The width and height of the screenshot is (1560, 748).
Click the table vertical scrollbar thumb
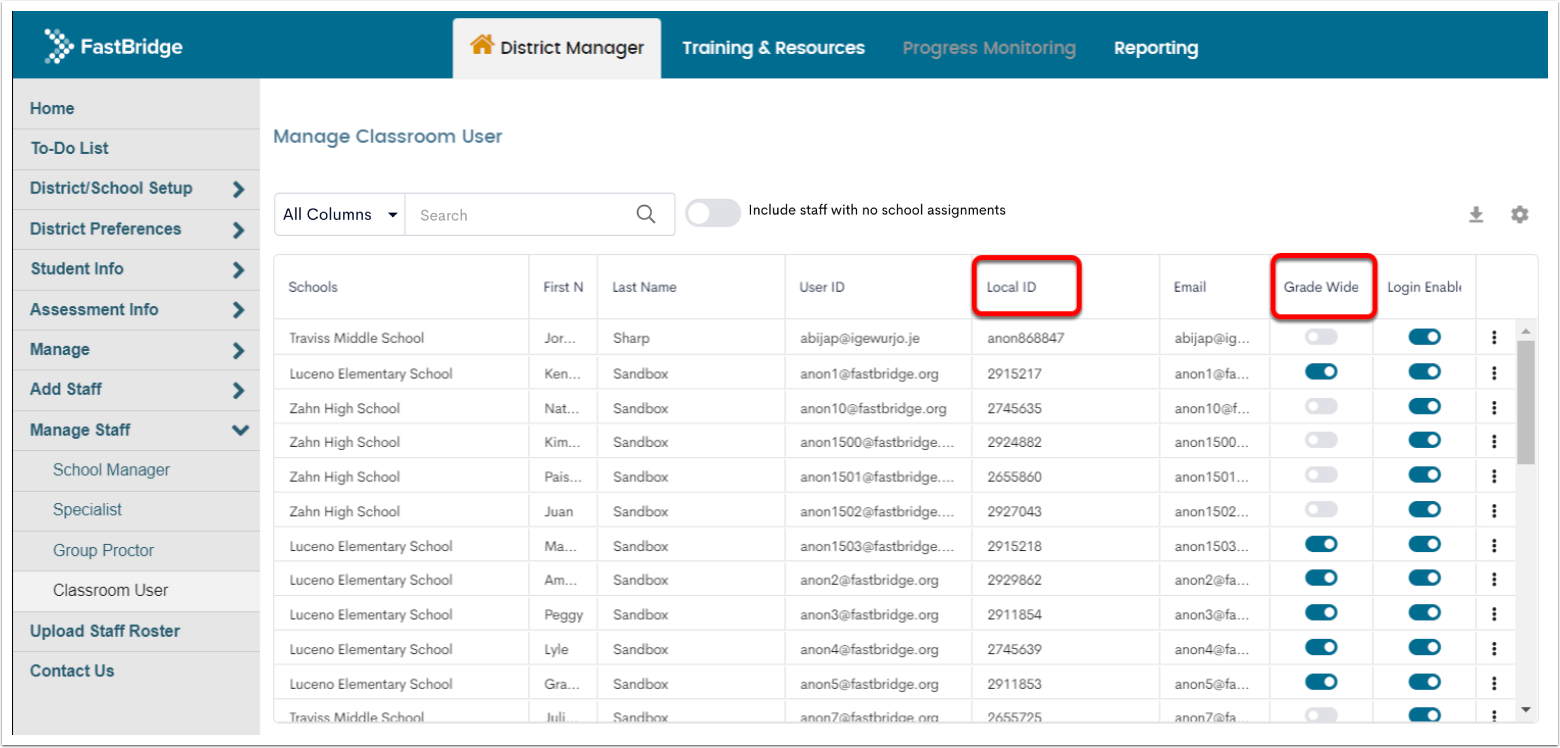(1526, 402)
